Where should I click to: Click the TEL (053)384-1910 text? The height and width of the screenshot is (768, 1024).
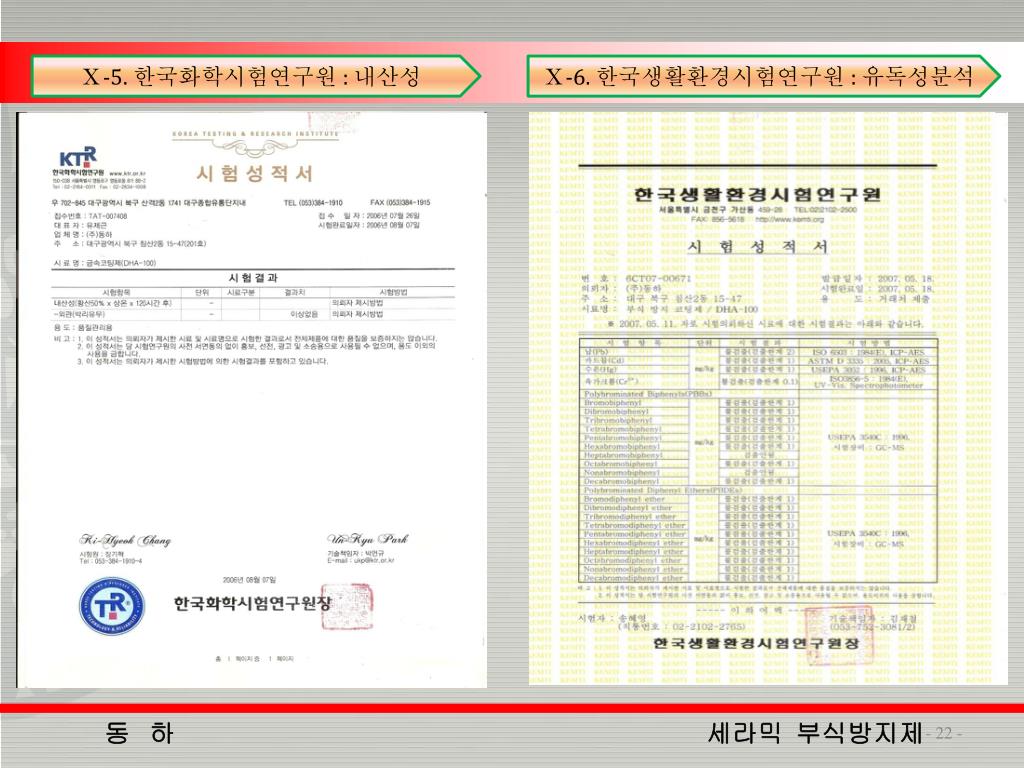point(313,202)
